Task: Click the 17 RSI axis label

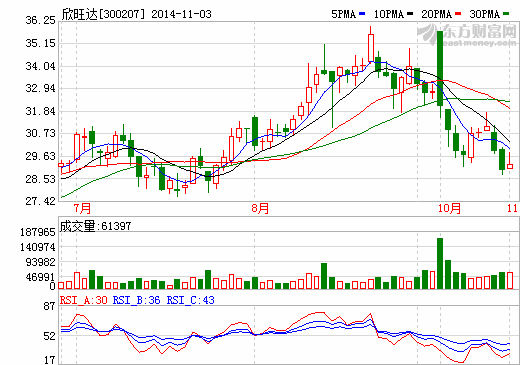Action: [x=50, y=360]
